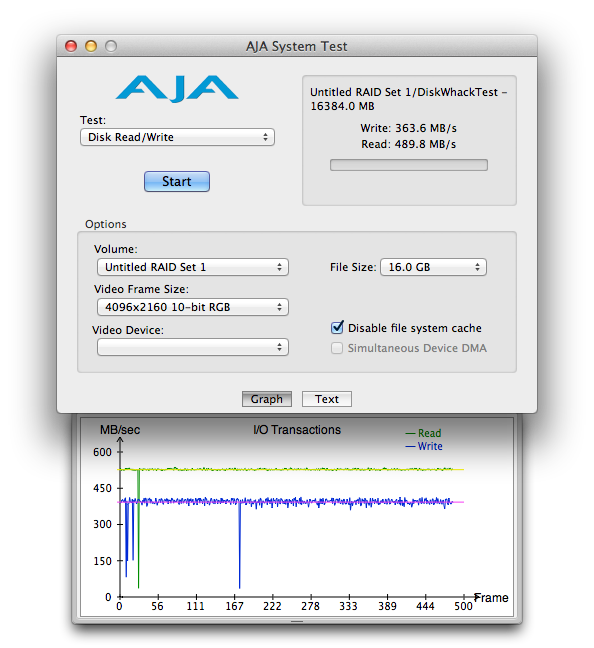Screen dimensions: 594x648
Task: Click the AJA System Test title bar
Action: pos(297,46)
